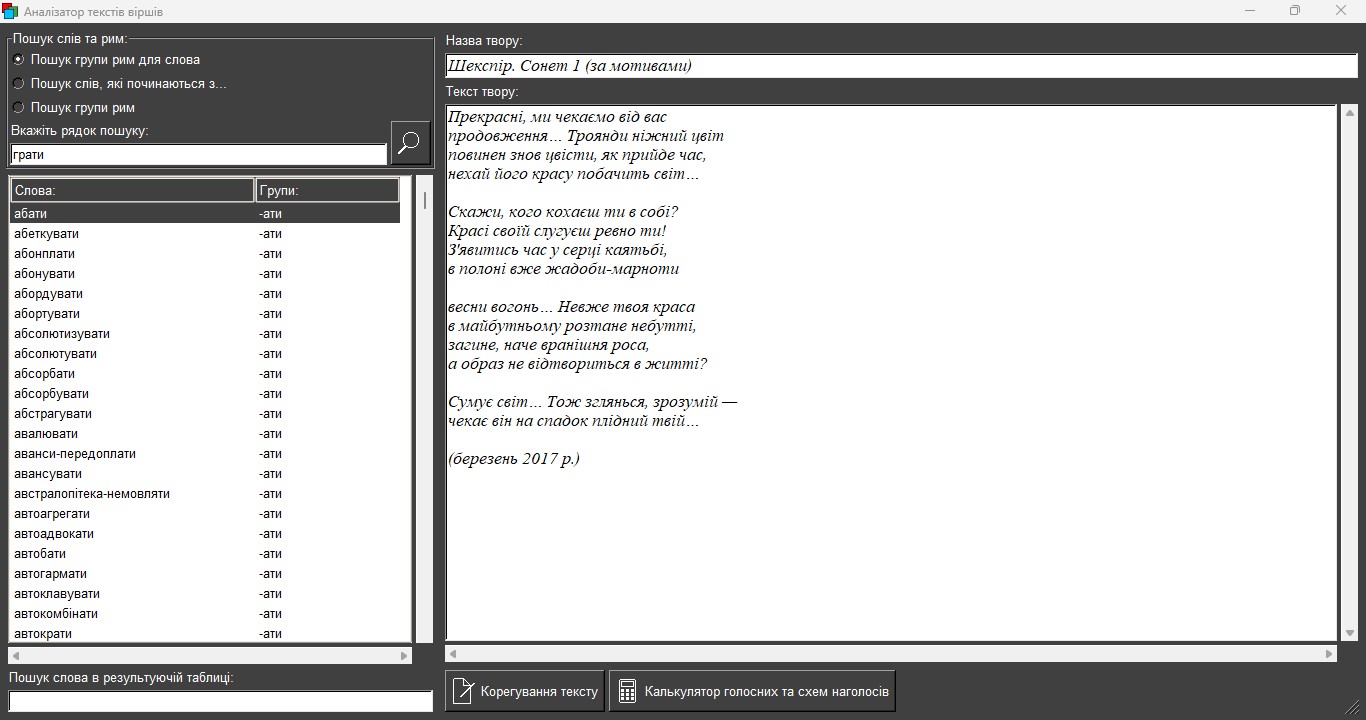Select word 'абсорбувати' row
The image size is (1366, 720).
(x=205, y=394)
